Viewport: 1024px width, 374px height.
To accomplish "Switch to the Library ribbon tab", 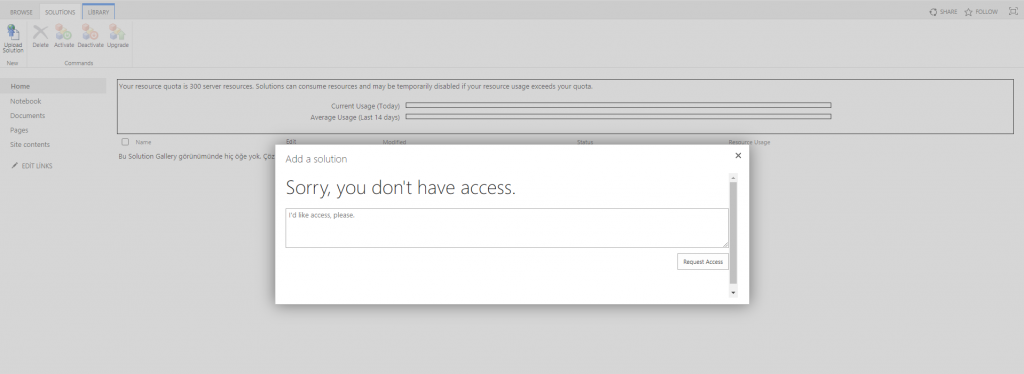I will pos(99,12).
